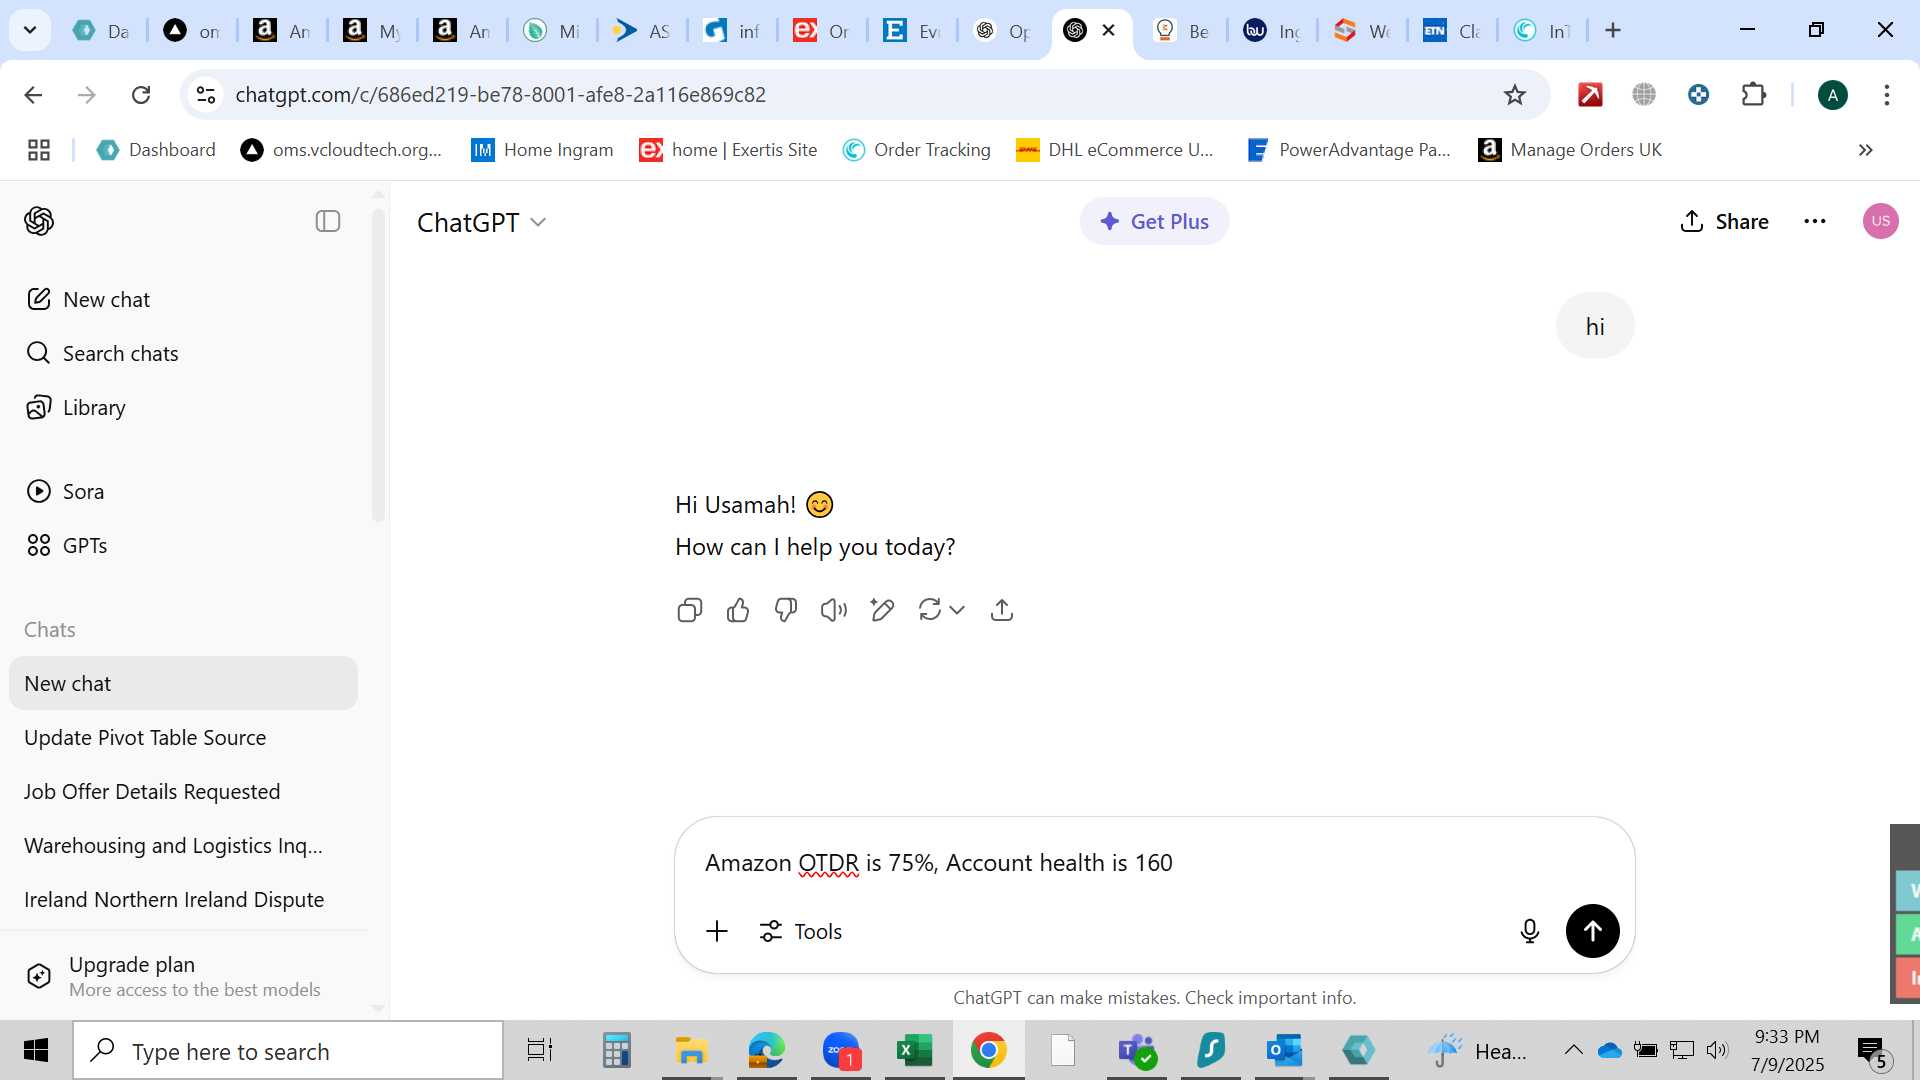Screen dimensions: 1920x1080
Task: Open Sora from the sidebar
Action: (183, 491)
